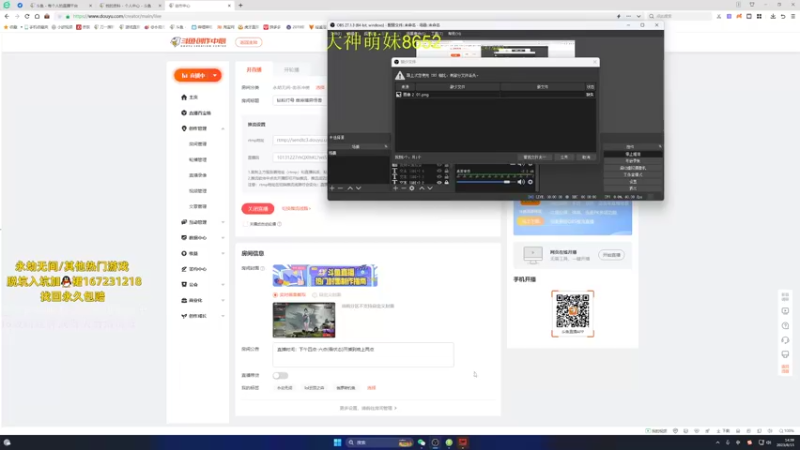Screen dimensions: 800x450
Task: Open the home item with the house icon in sidebar
Action: click(189, 97)
